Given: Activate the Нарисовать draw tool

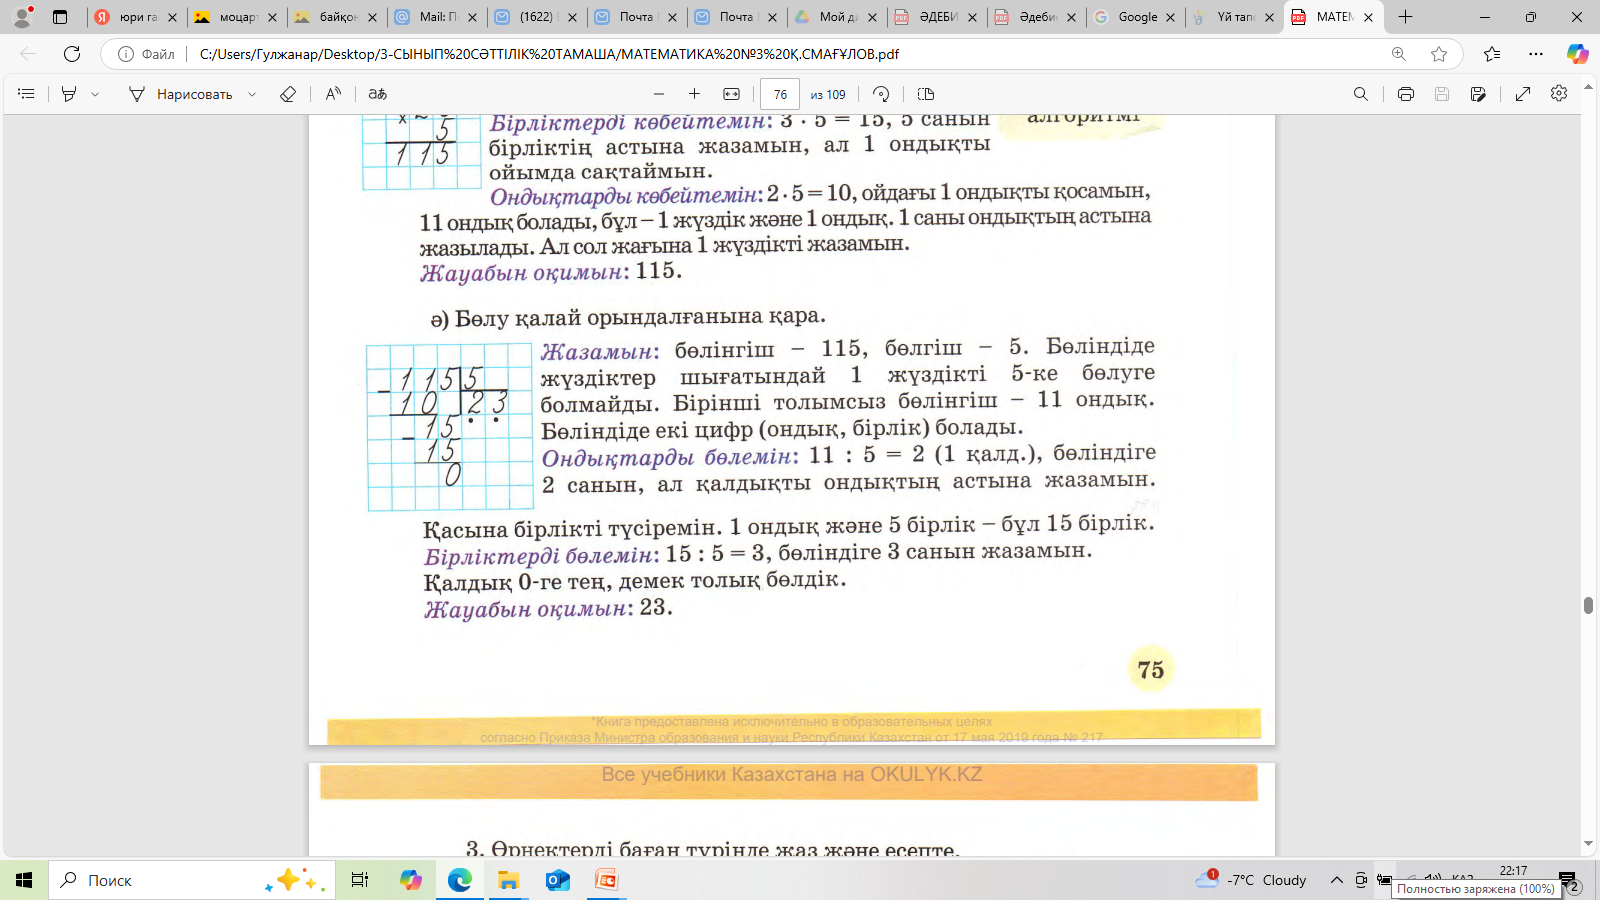Looking at the screenshot, I should click(x=180, y=94).
